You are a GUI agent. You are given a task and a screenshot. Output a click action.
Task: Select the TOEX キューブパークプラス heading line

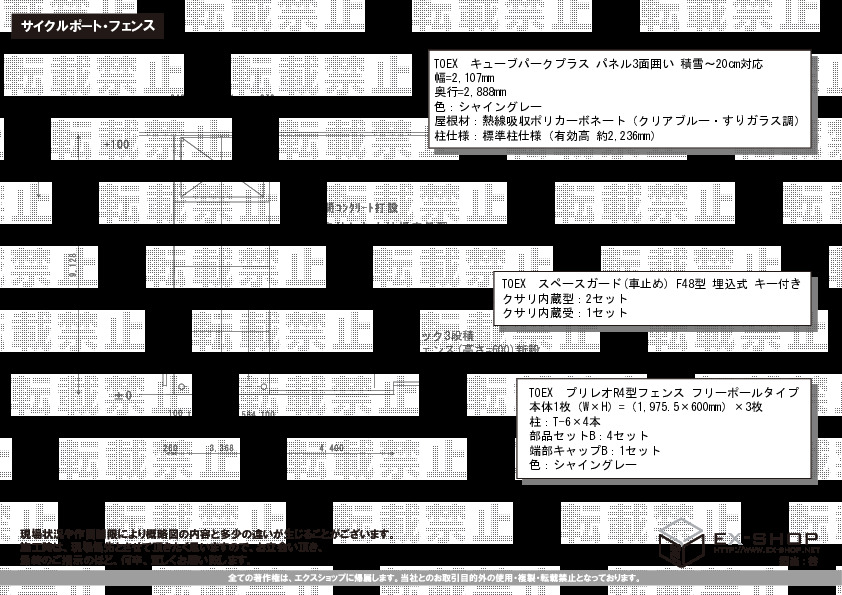[598, 64]
